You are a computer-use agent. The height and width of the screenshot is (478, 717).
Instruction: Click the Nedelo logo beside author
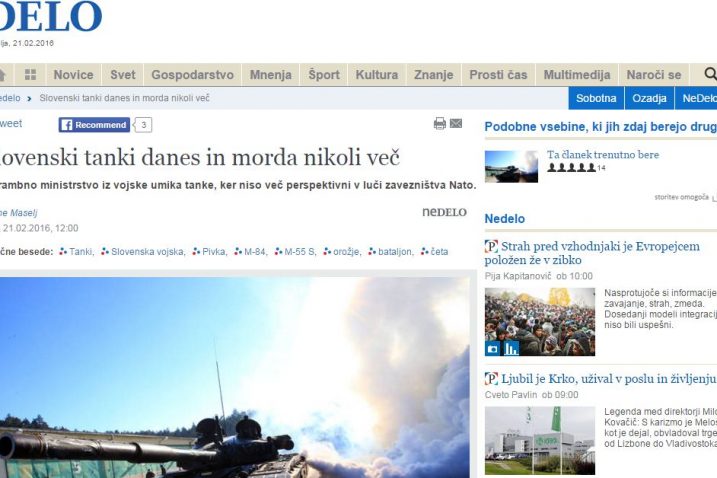pyautogui.click(x=444, y=212)
